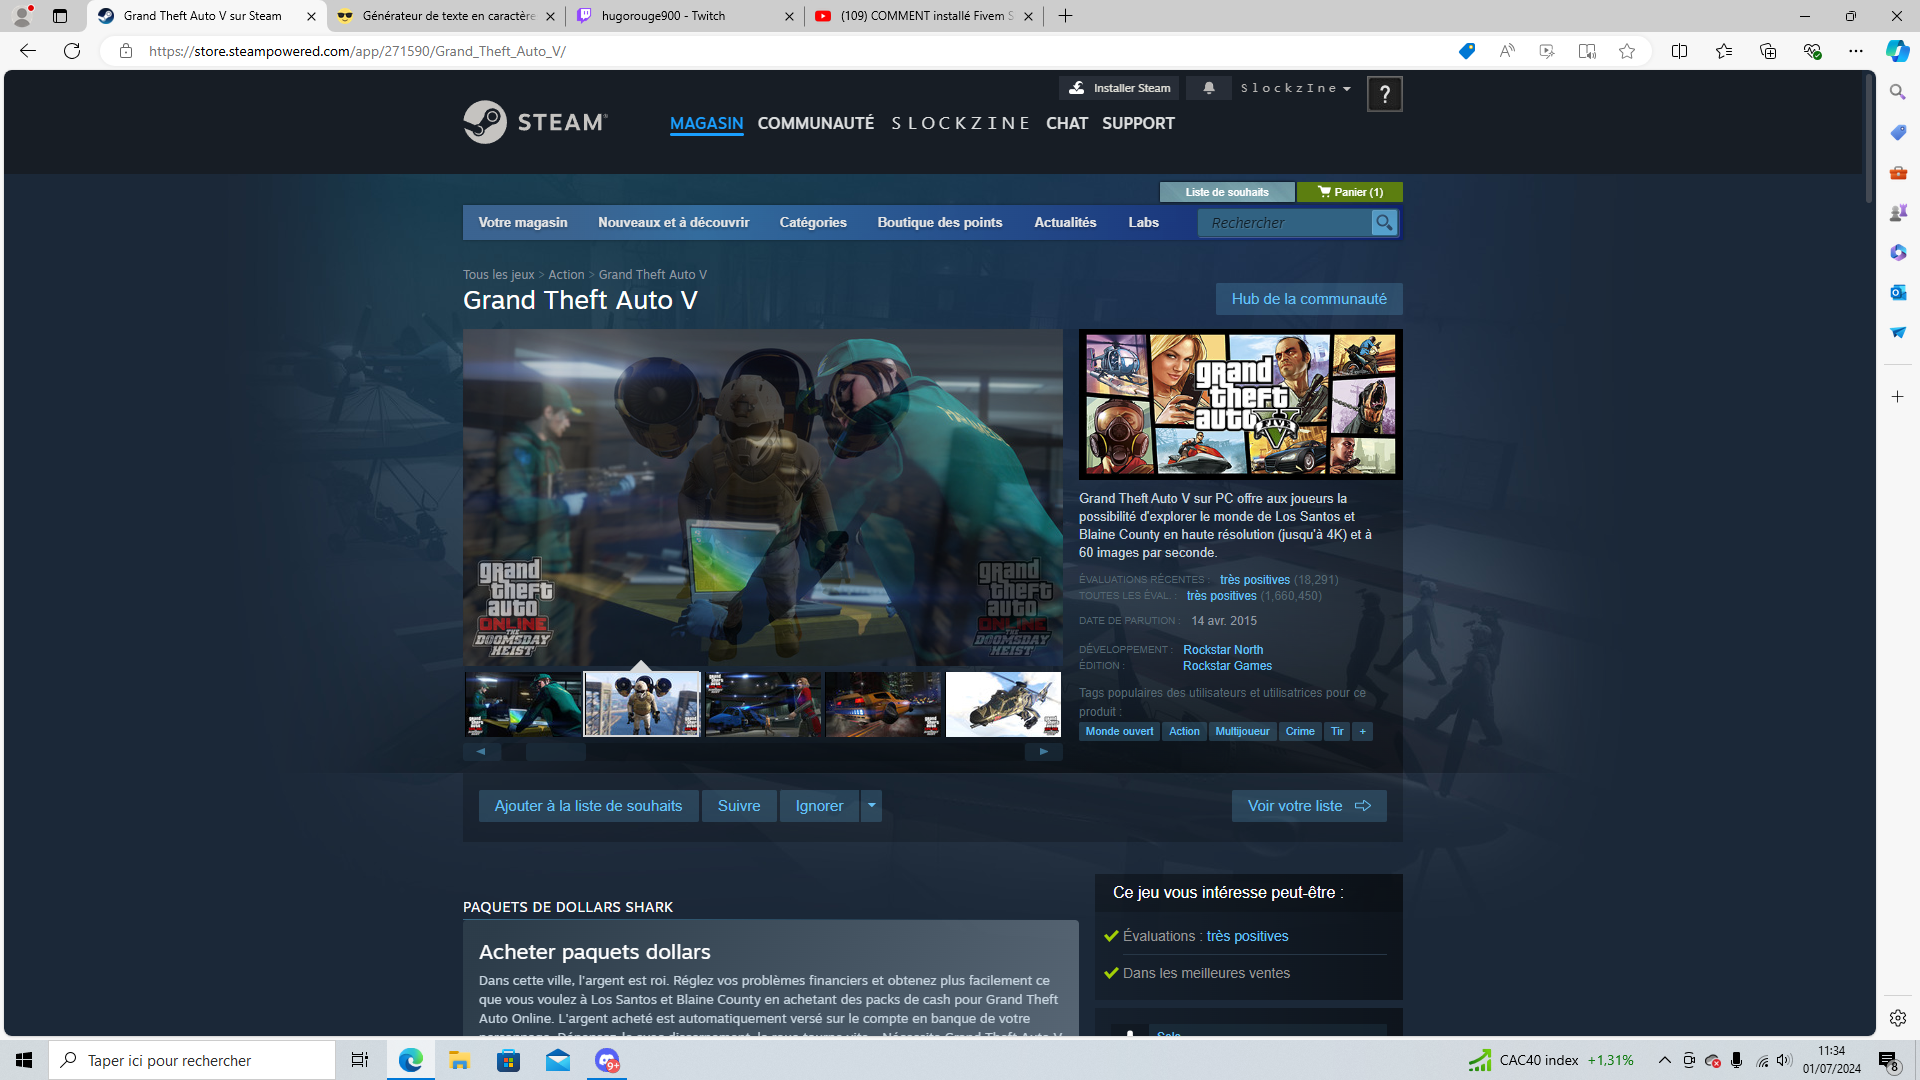
Task: Click Windows taskbar search box
Action: point(192,1060)
